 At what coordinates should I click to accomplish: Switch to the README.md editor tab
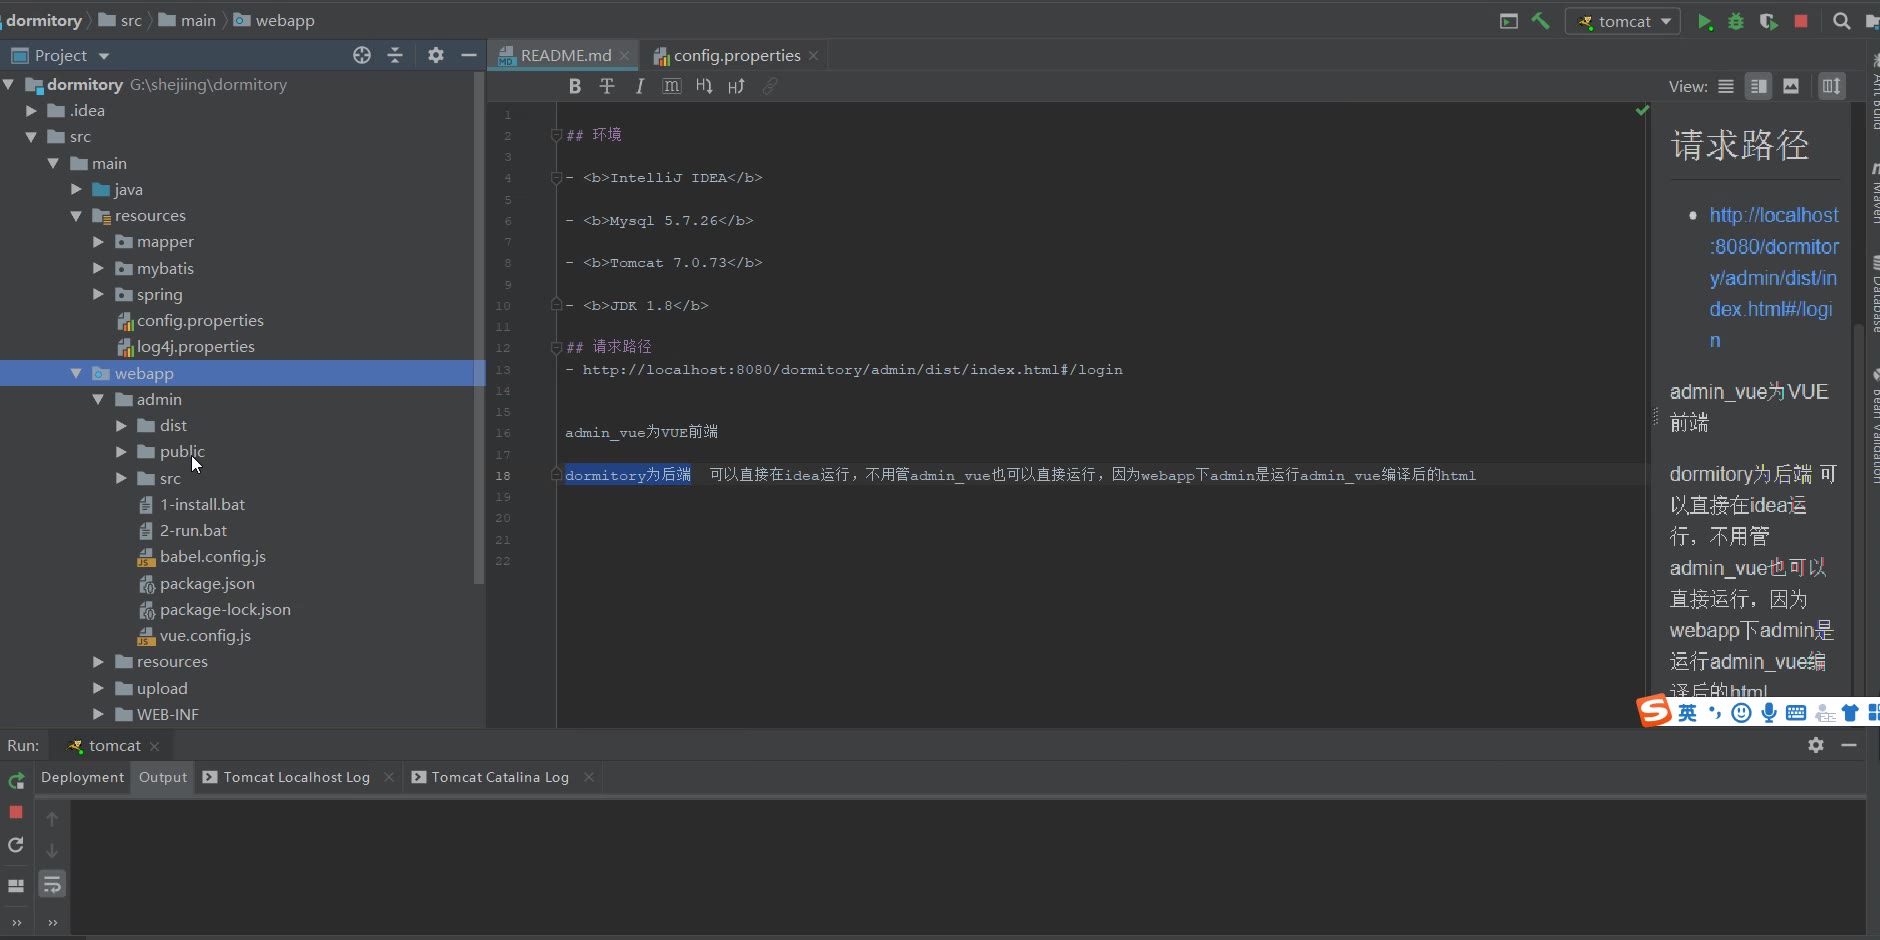click(564, 55)
